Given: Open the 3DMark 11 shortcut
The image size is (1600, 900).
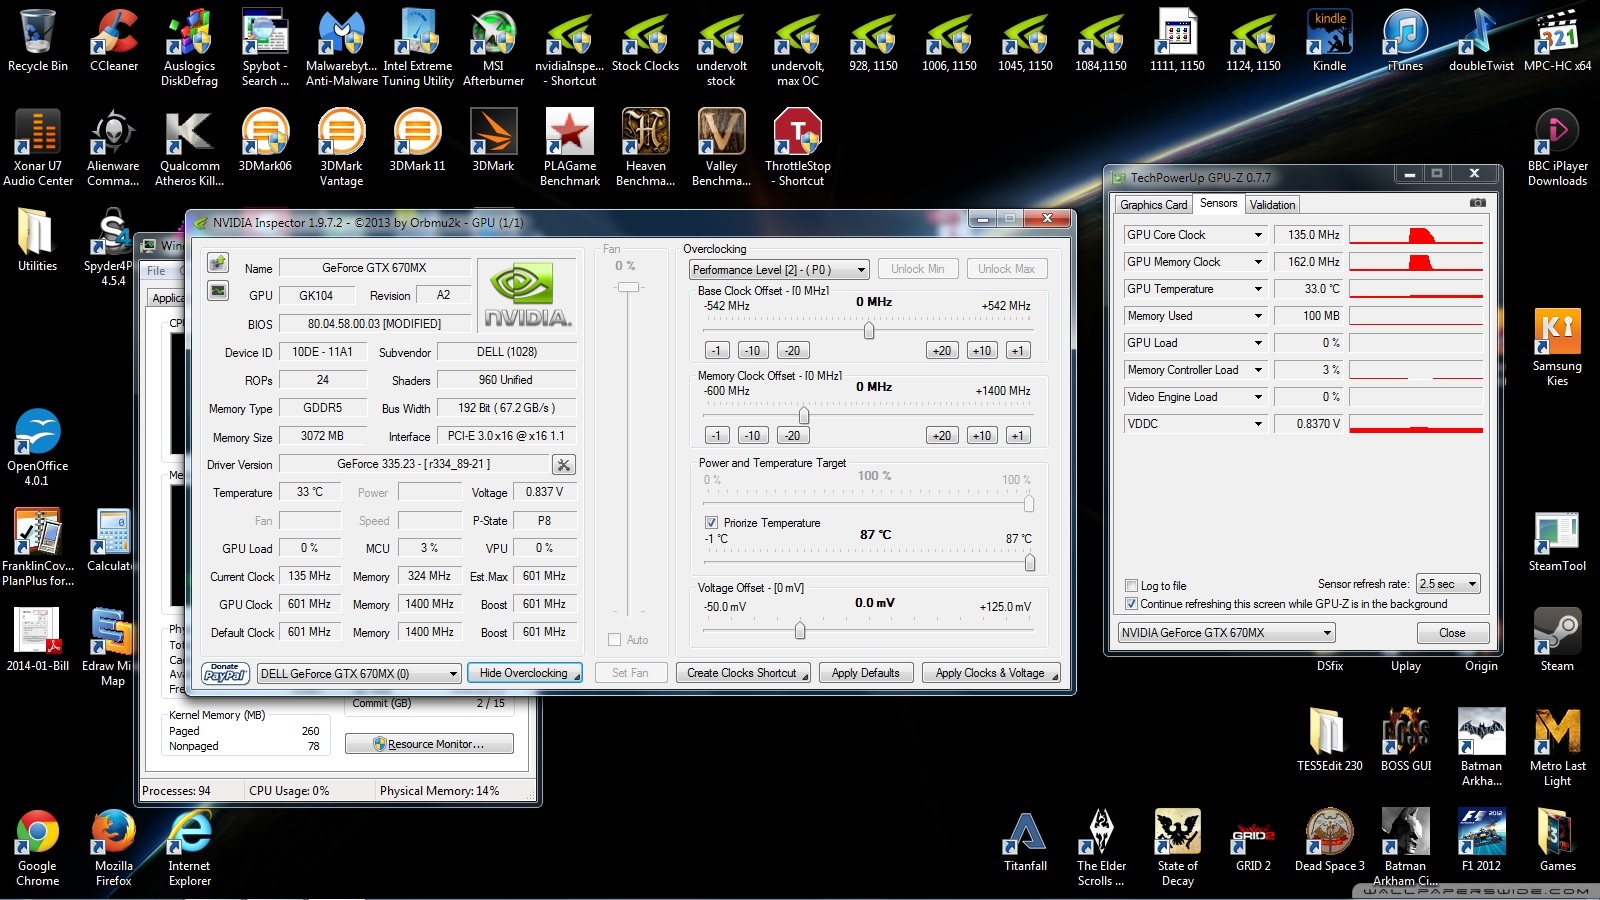Looking at the screenshot, I should [x=418, y=141].
